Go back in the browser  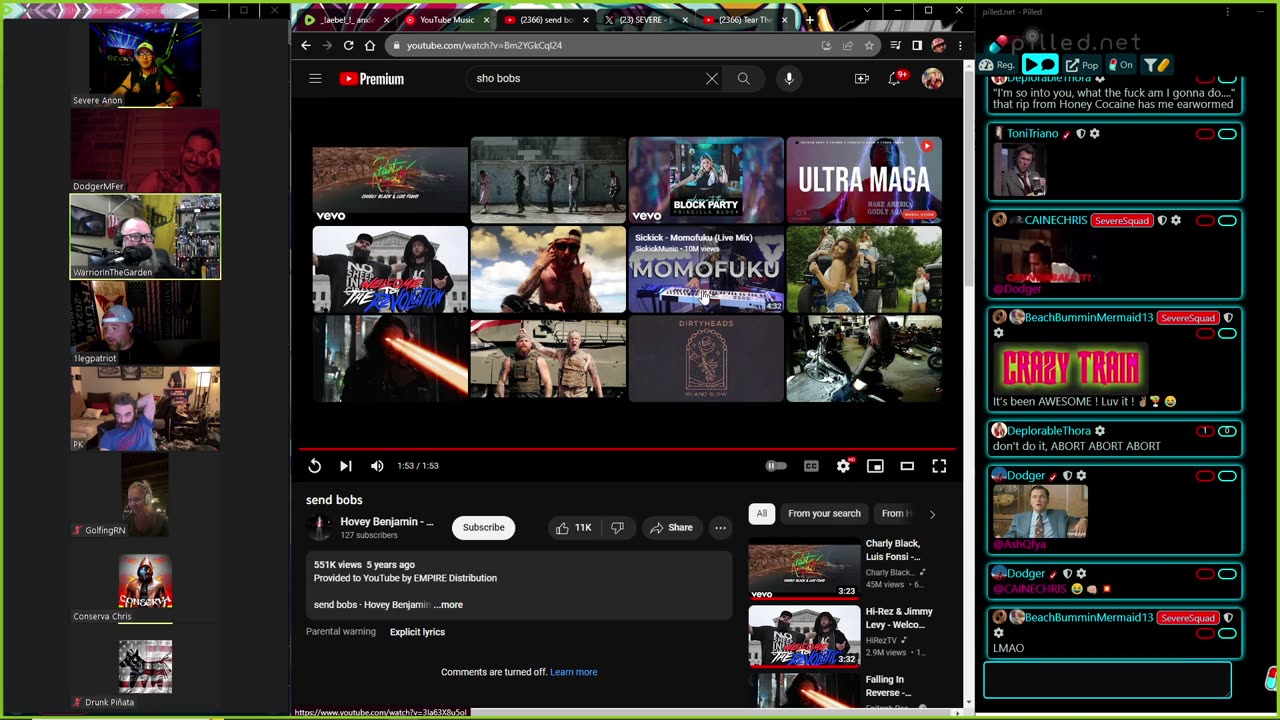pyautogui.click(x=306, y=45)
